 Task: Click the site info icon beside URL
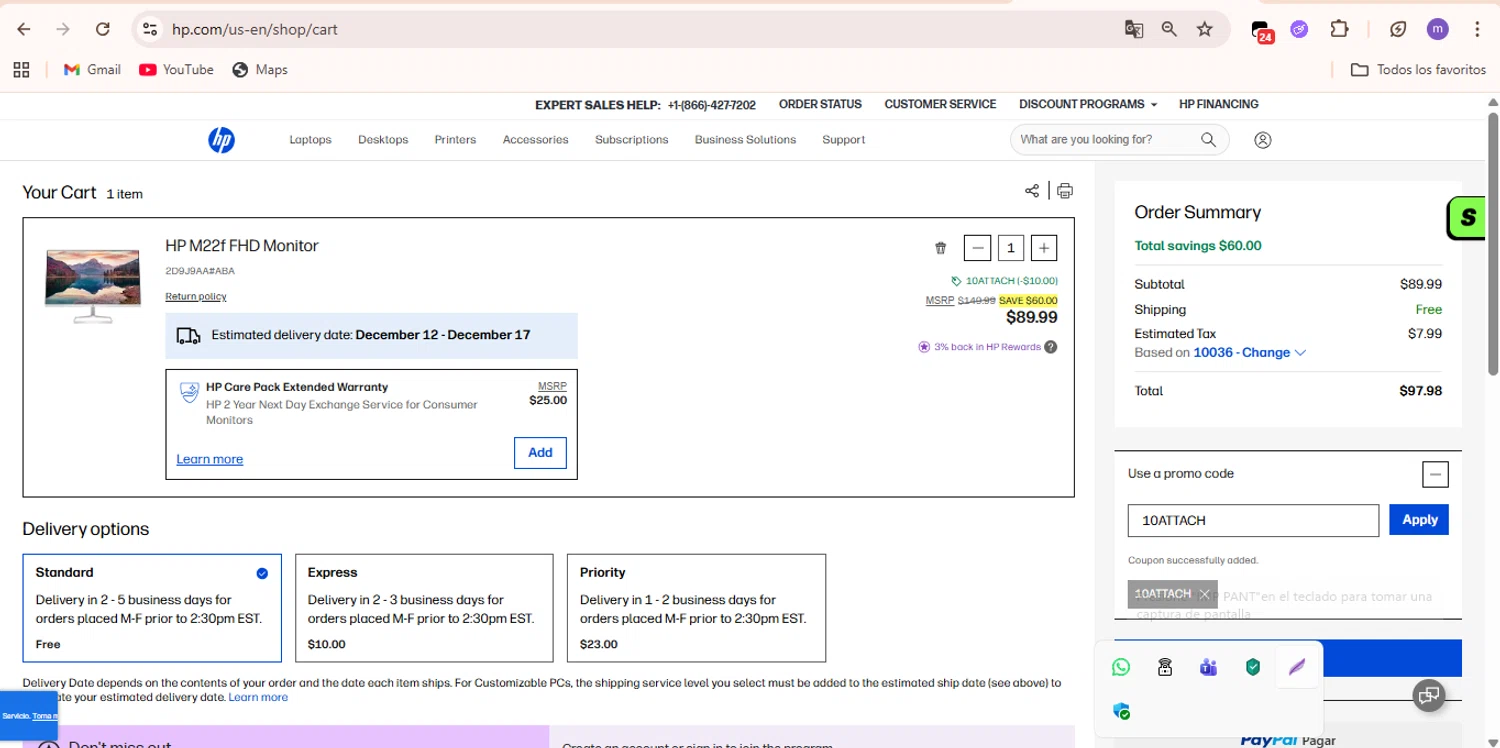point(150,29)
